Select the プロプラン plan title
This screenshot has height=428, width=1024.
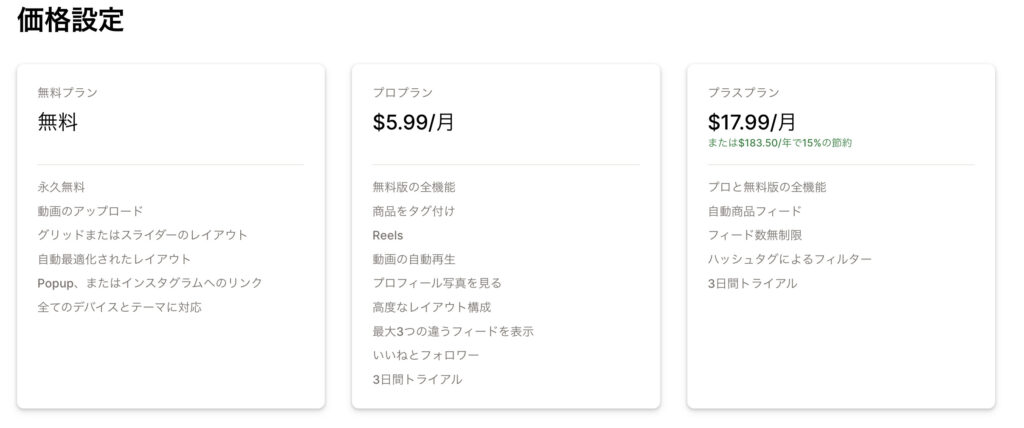point(402,93)
